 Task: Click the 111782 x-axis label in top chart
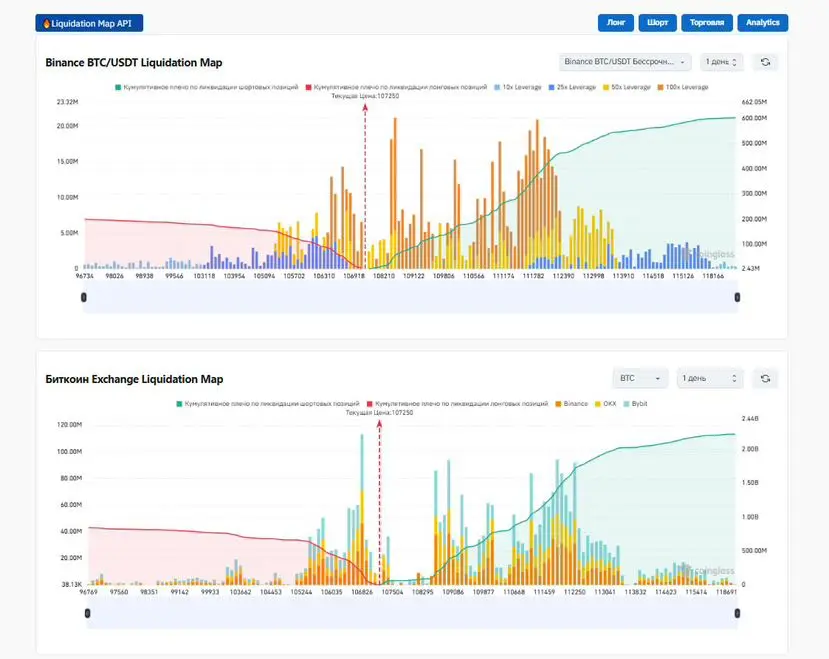point(533,276)
